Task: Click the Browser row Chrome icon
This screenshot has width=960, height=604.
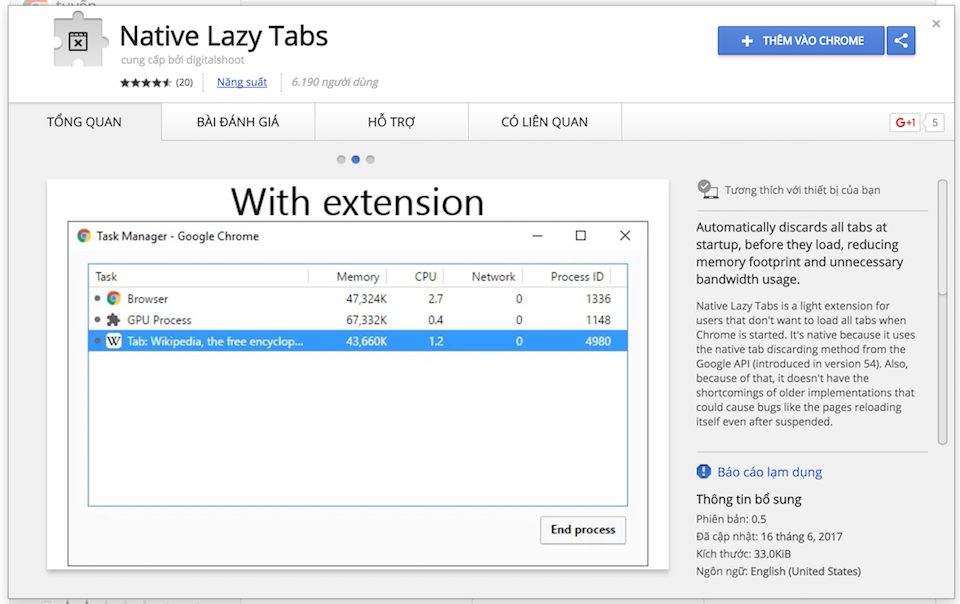Action: (114, 298)
